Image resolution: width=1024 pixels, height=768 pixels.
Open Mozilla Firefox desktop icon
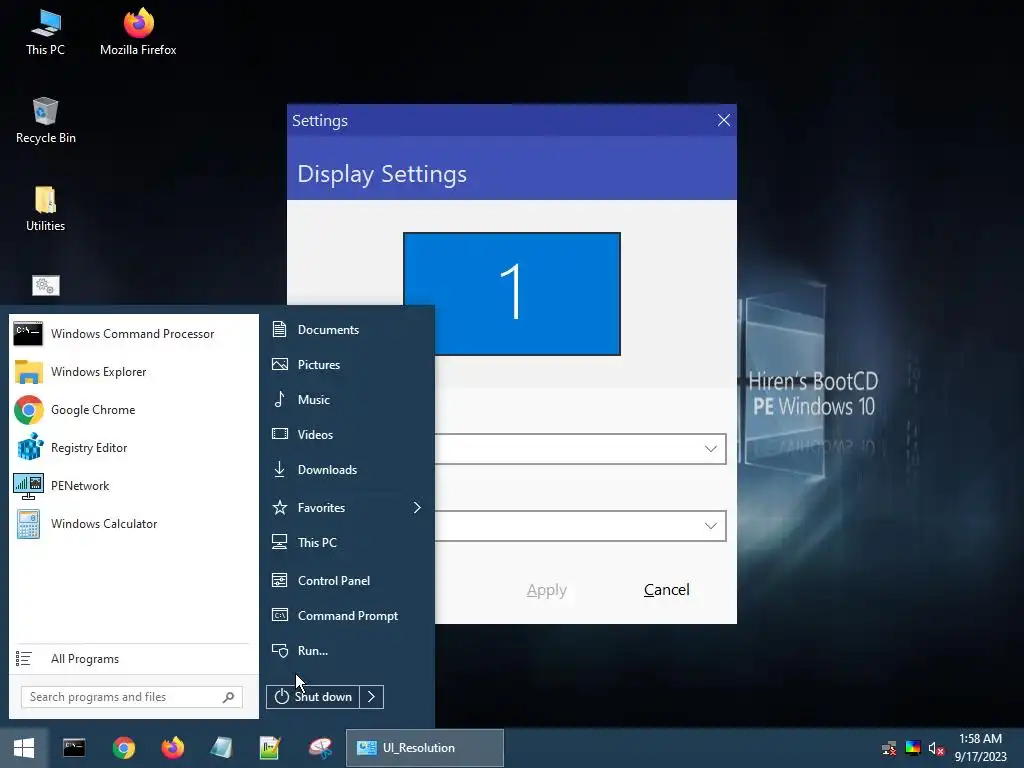(138, 32)
